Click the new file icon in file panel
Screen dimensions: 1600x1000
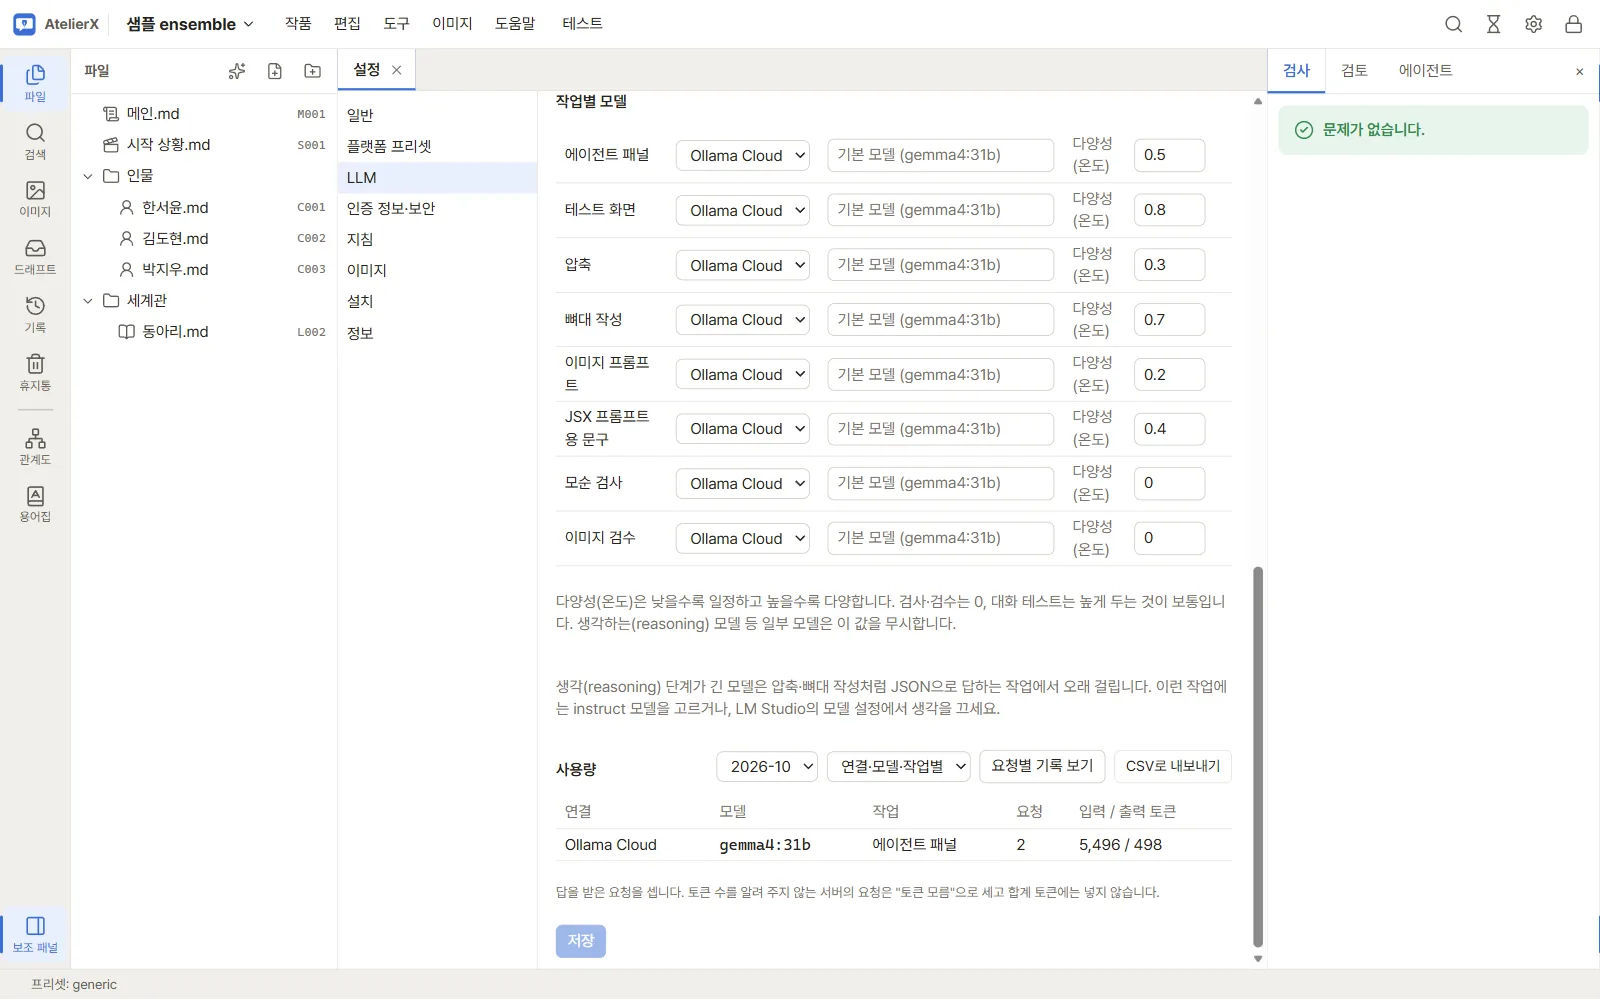[275, 71]
